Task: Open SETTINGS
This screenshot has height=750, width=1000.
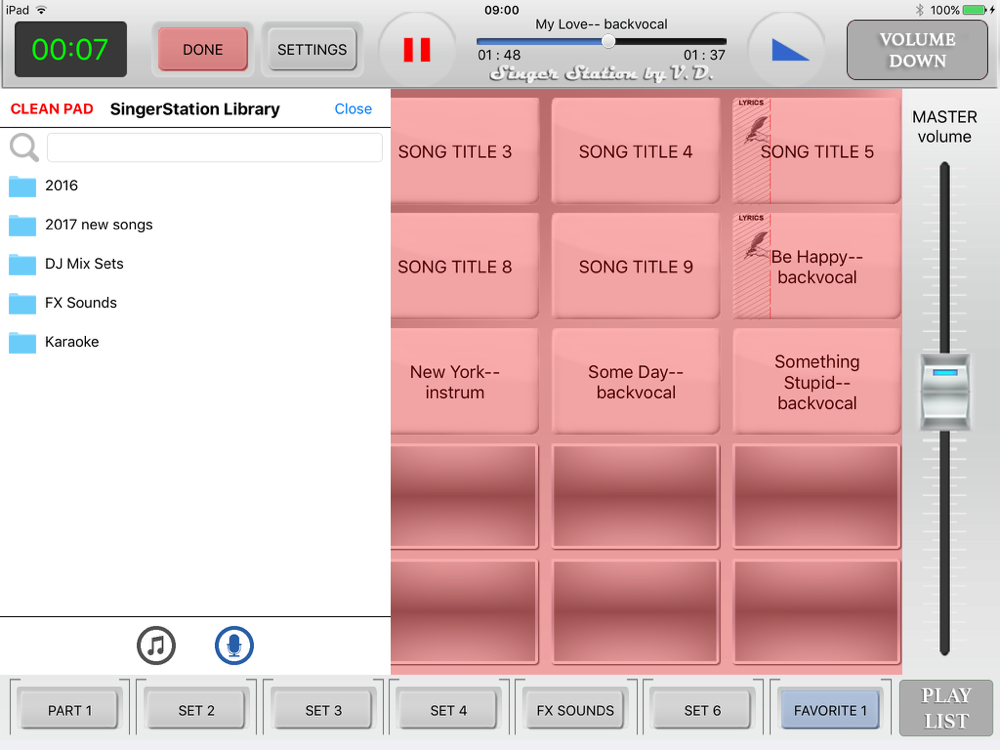Action: 312,50
